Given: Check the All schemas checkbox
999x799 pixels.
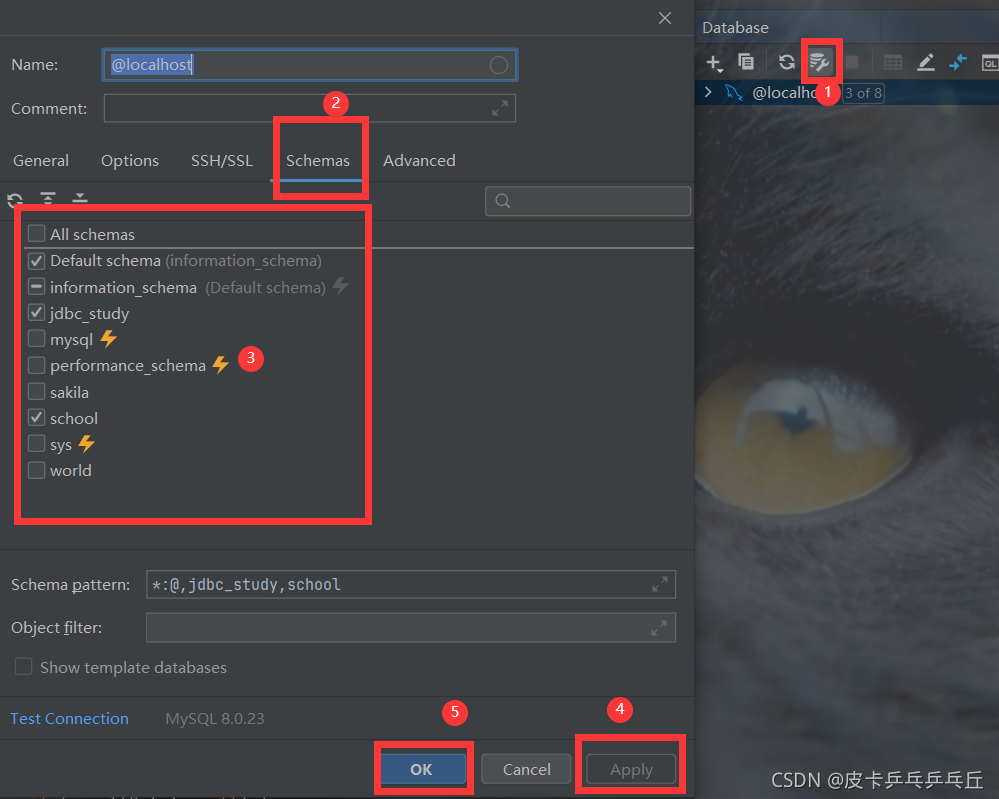Looking at the screenshot, I should (x=36, y=234).
